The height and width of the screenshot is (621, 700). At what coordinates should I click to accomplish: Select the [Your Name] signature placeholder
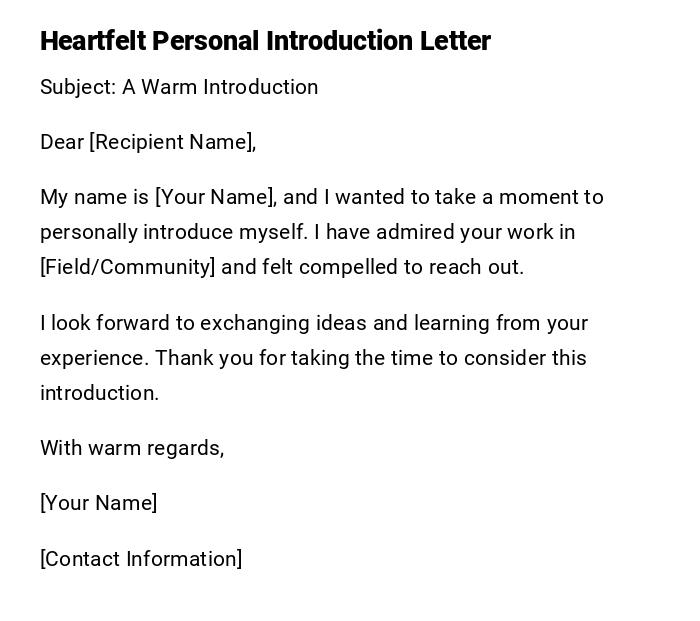pyautogui.click(x=99, y=503)
